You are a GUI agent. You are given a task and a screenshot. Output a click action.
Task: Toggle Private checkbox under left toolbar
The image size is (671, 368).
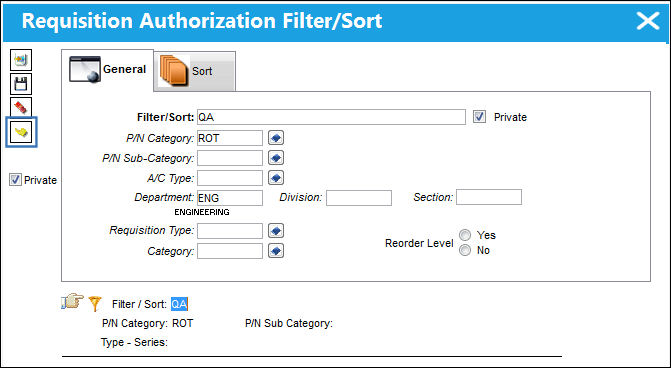coord(15,180)
